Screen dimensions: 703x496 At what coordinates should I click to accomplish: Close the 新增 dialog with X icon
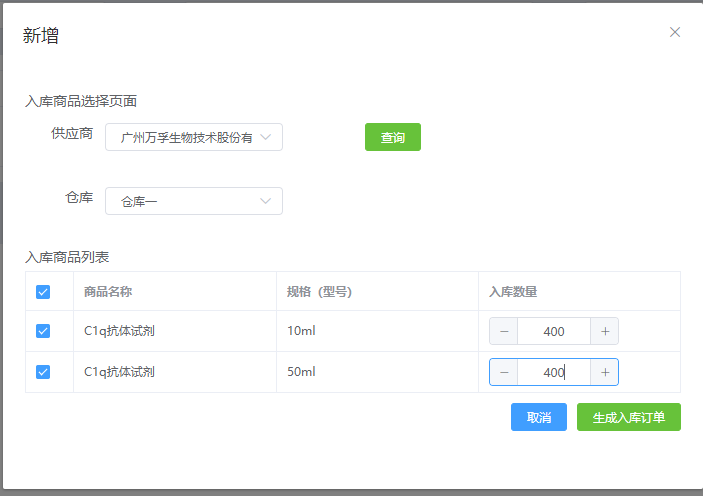point(675,32)
